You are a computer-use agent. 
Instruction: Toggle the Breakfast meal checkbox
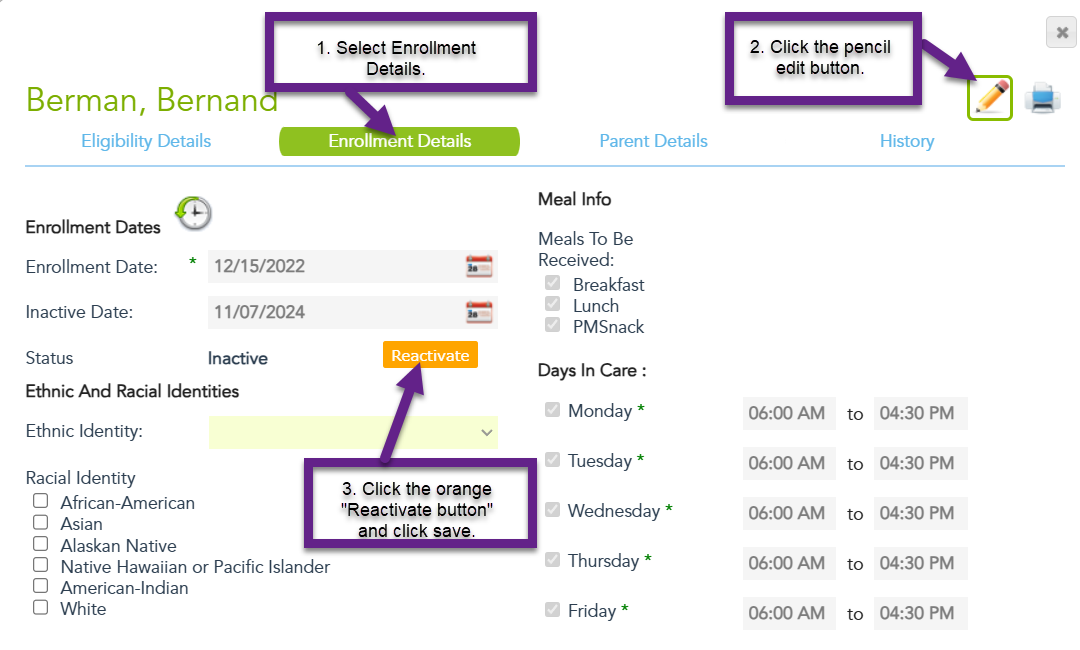[552, 282]
